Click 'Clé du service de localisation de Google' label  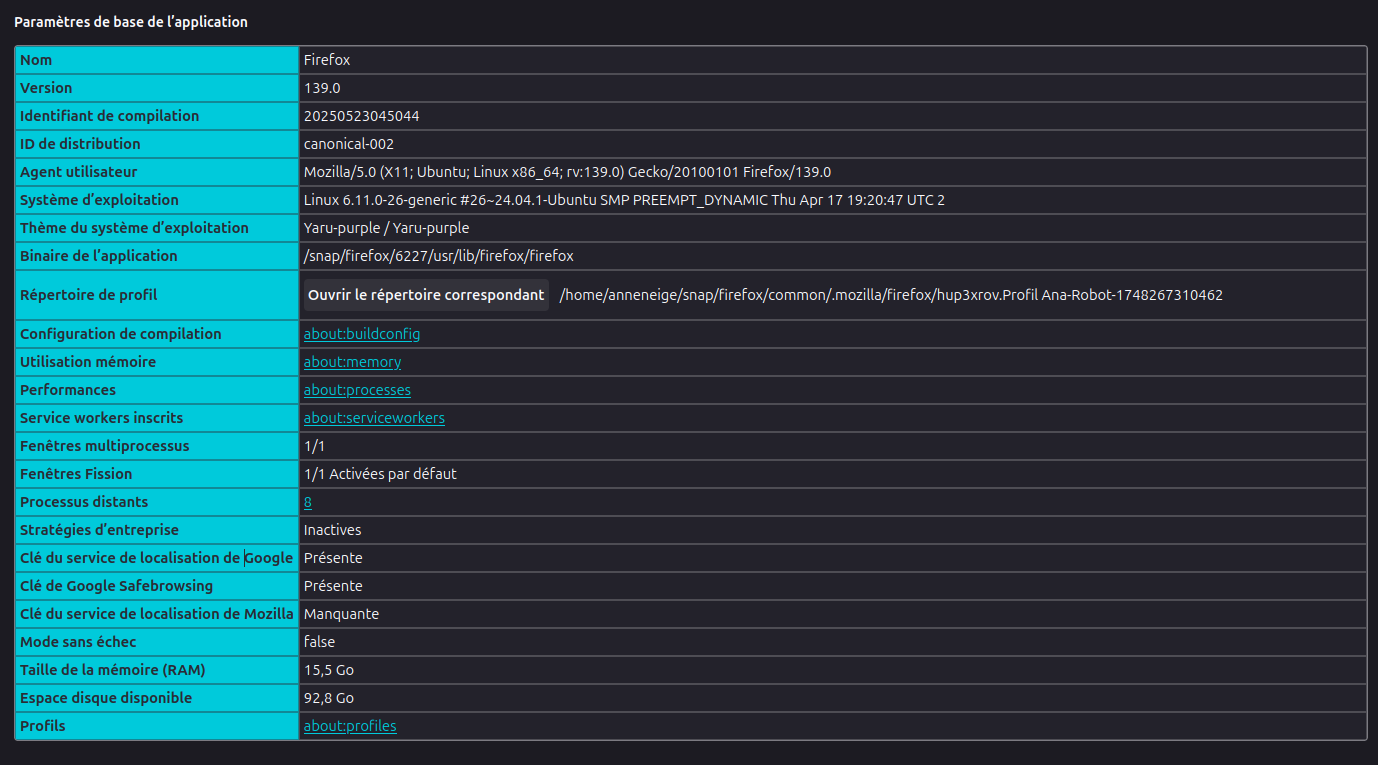[157, 558]
